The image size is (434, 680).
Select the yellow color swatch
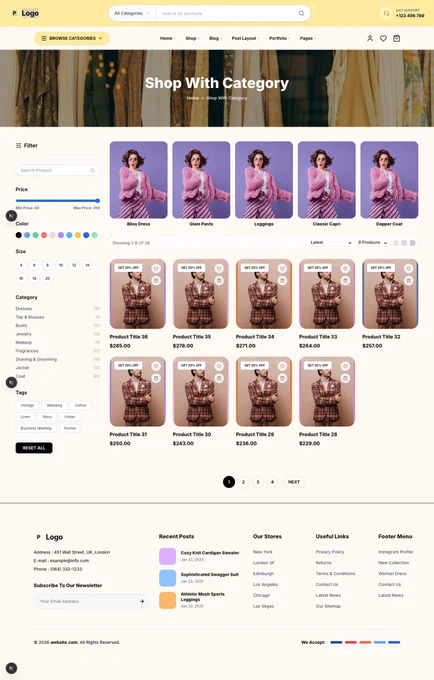(78, 235)
